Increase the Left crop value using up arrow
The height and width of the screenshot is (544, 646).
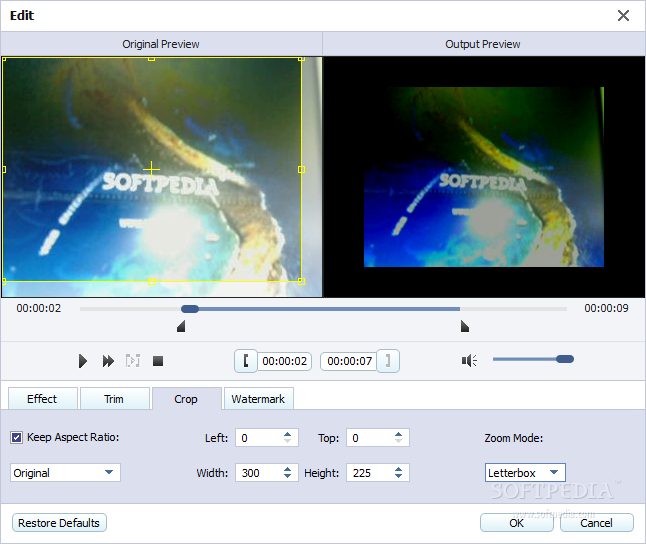point(288,434)
